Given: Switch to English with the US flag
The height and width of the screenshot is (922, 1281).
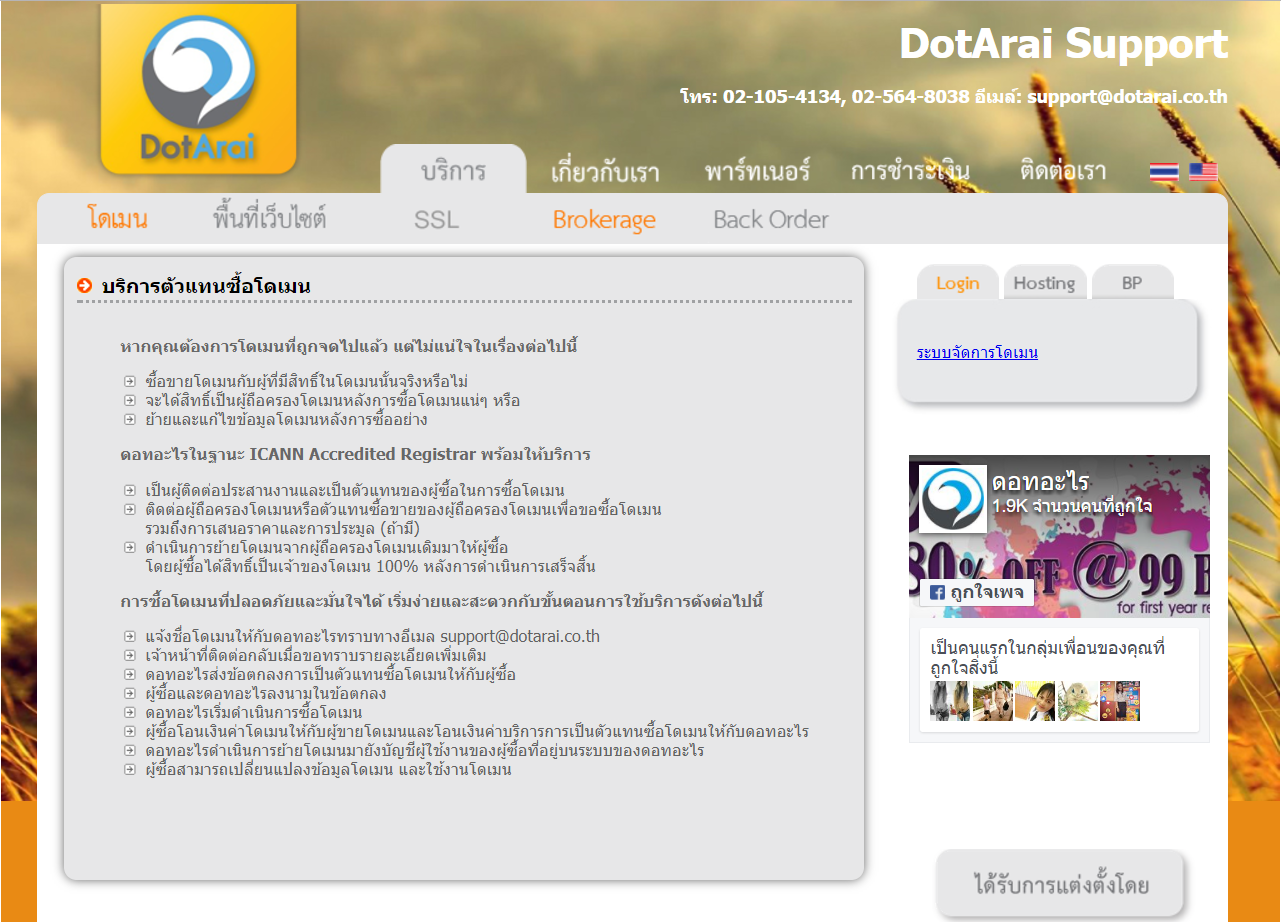Looking at the screenshot, I should 1203,172.
